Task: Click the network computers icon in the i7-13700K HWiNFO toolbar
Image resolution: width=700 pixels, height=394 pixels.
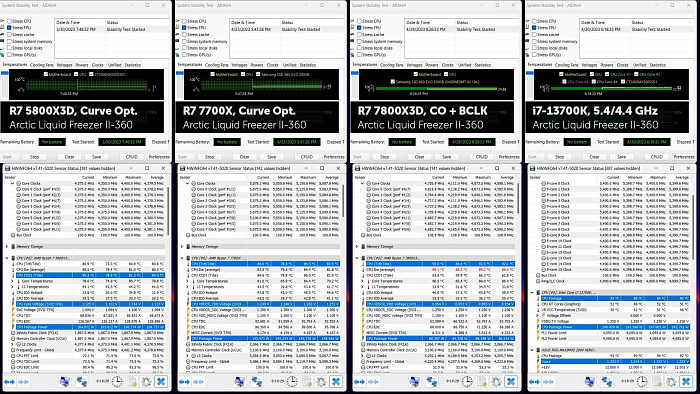Action: (607, 381)
